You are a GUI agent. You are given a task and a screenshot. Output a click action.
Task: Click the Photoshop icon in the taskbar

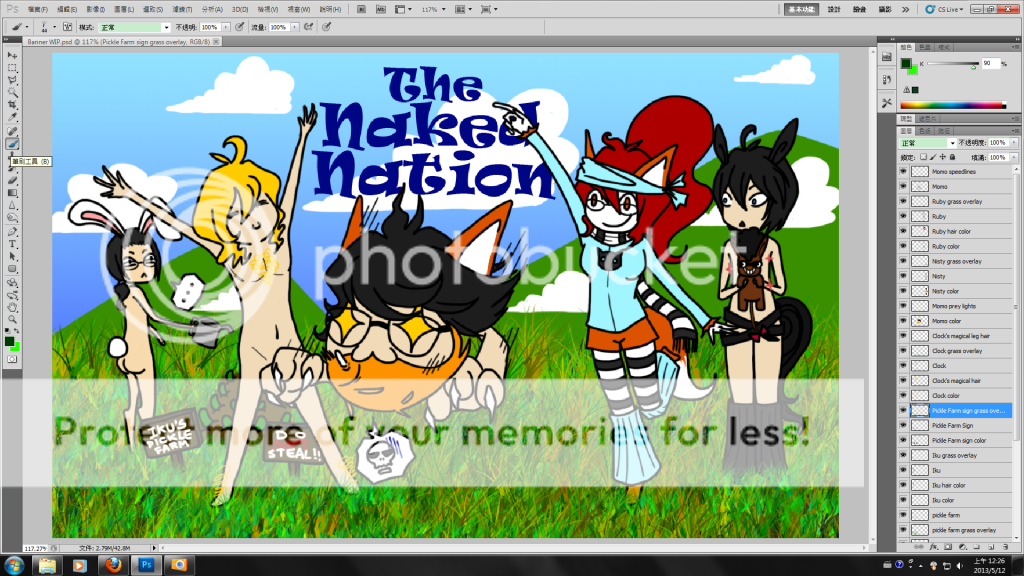click(146, 565)
